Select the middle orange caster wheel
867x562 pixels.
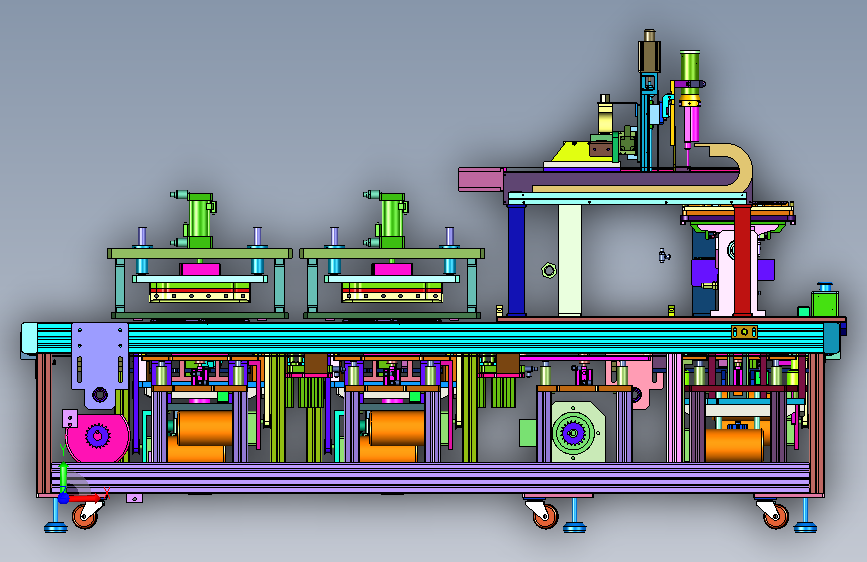[546, 516]
